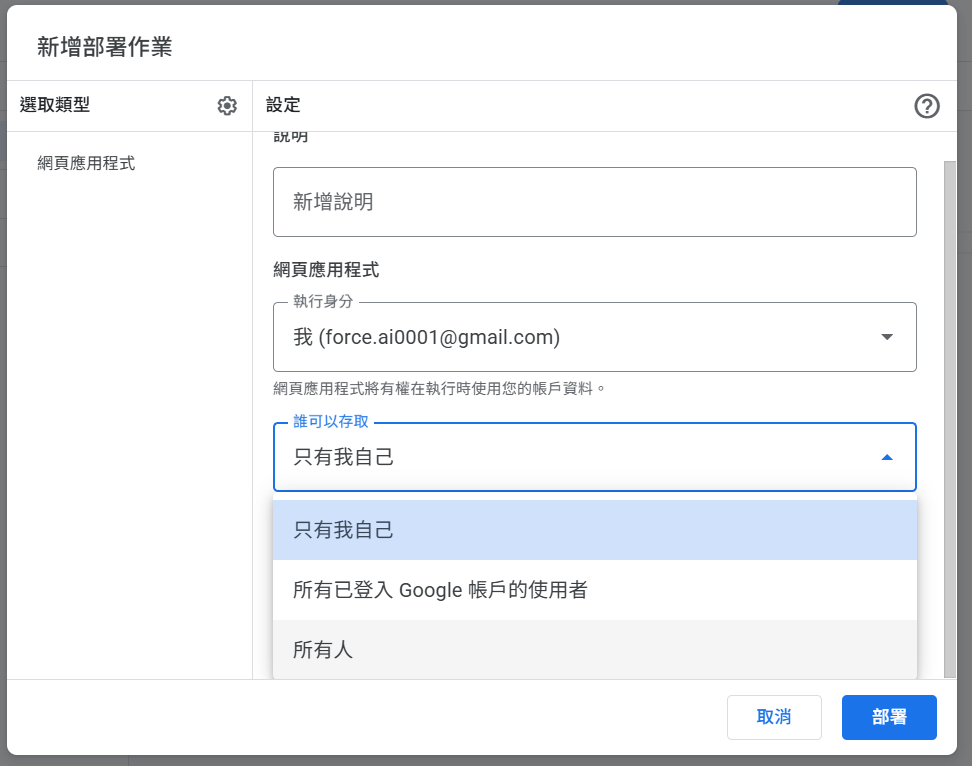Click the 設定 heading
Viewport: 972px width, 766px height.
click(283, 105)
